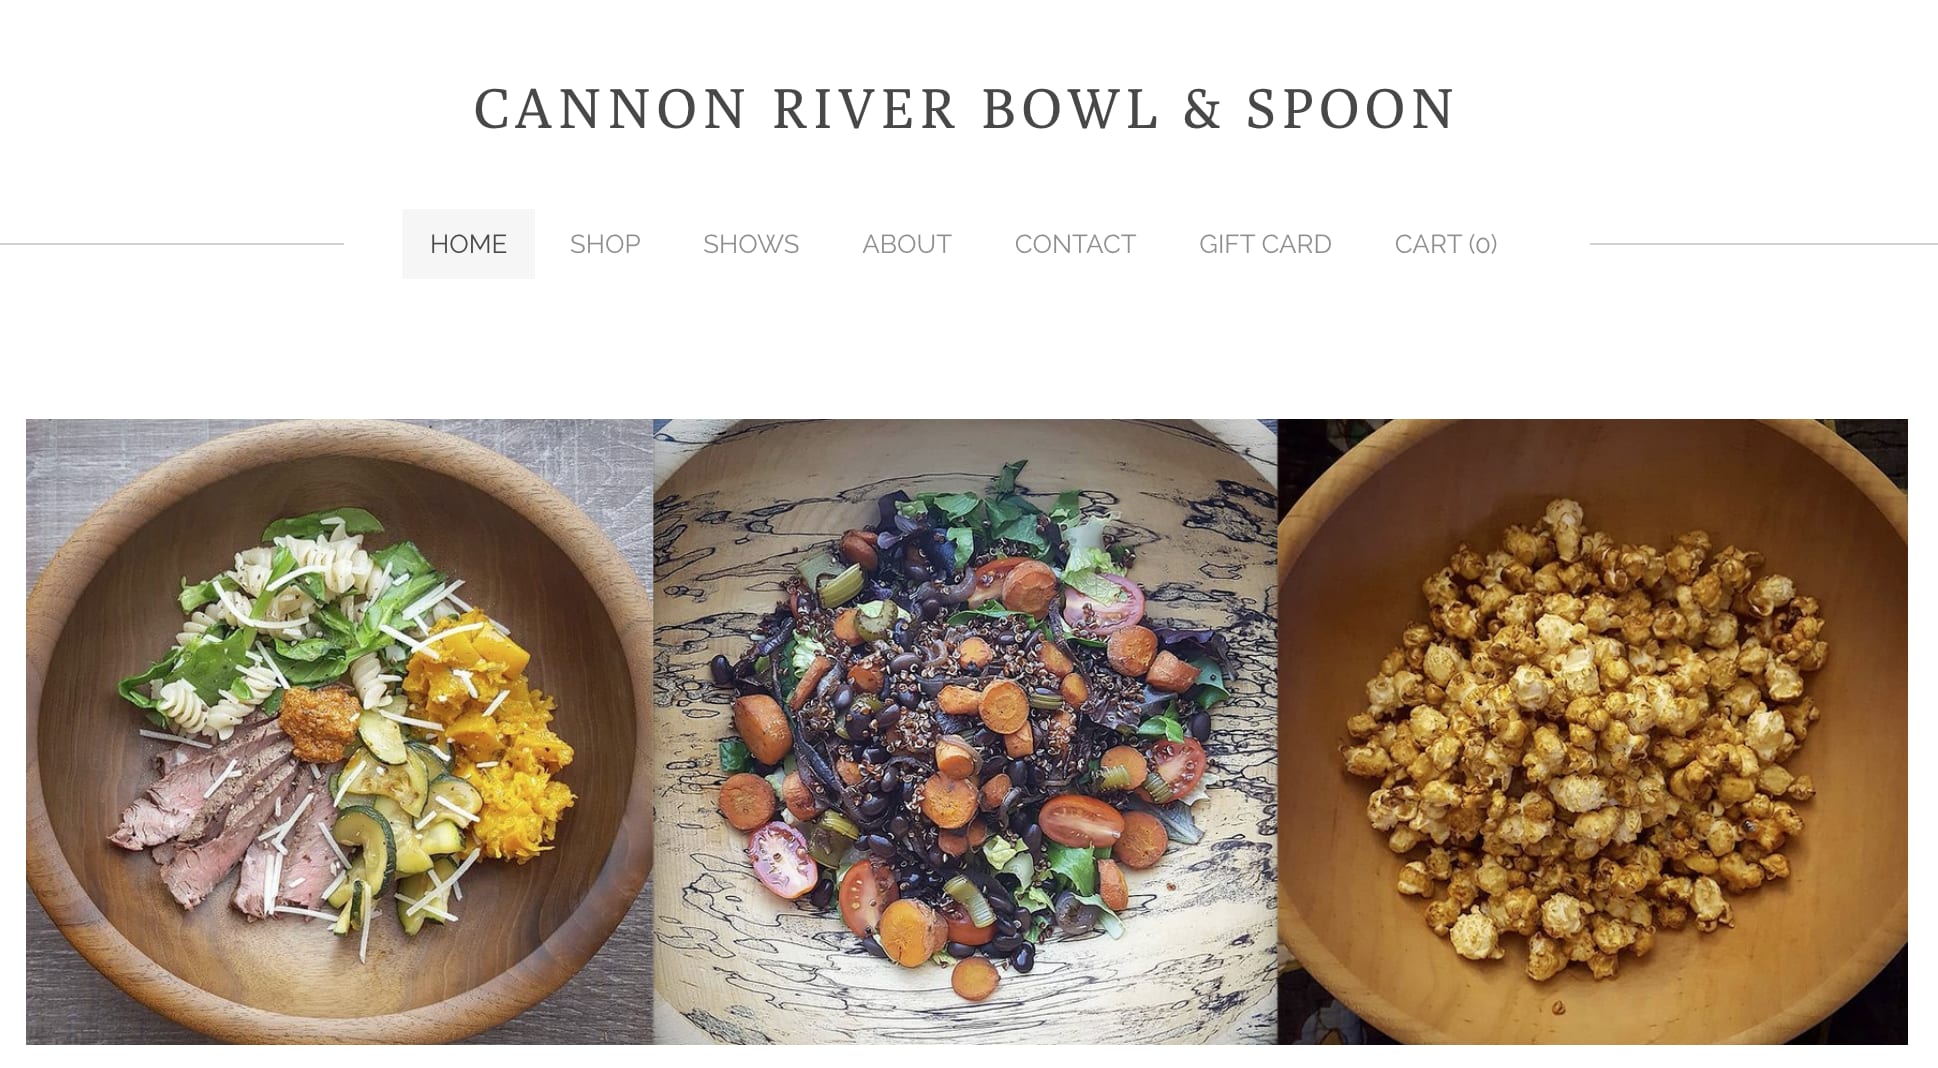Click the Cannon River Bowl & Spoon site title
The height and width of the screenshot is (1068, 1938).
pyautogui.click(x=964, y=109)
